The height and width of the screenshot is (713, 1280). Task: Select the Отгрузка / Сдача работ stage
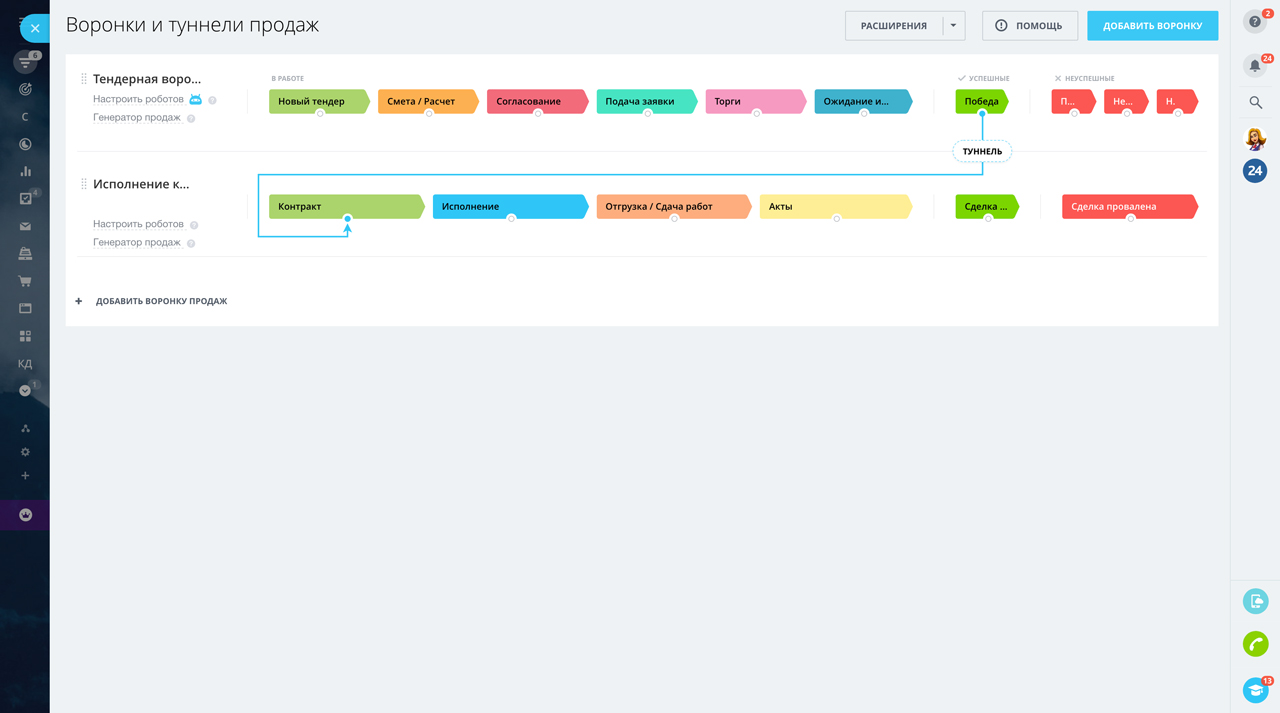[674, 206]
